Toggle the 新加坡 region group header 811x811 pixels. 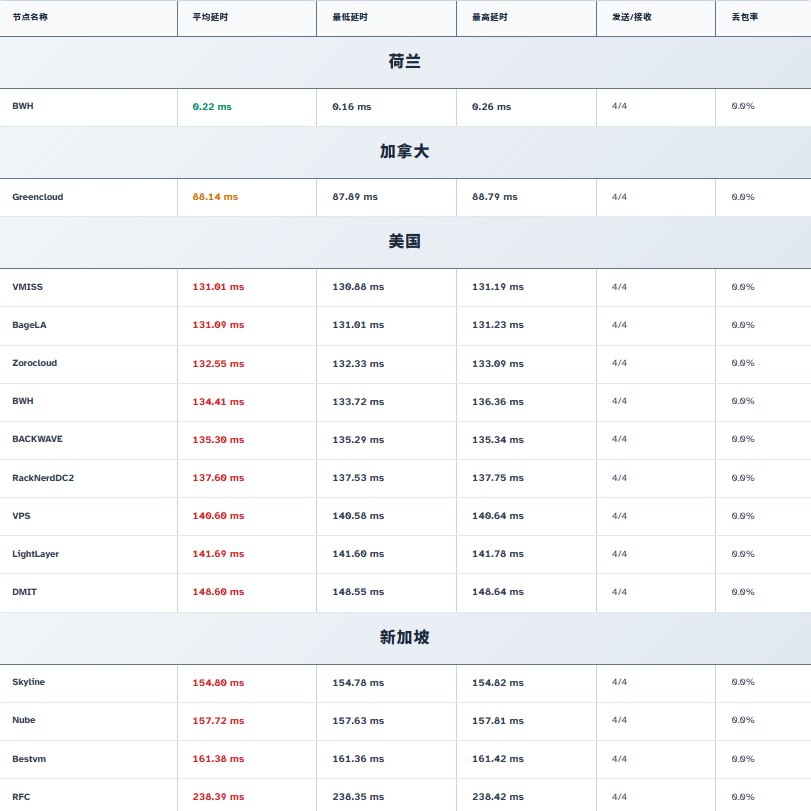pyautogui.click(x=405, y=637)
